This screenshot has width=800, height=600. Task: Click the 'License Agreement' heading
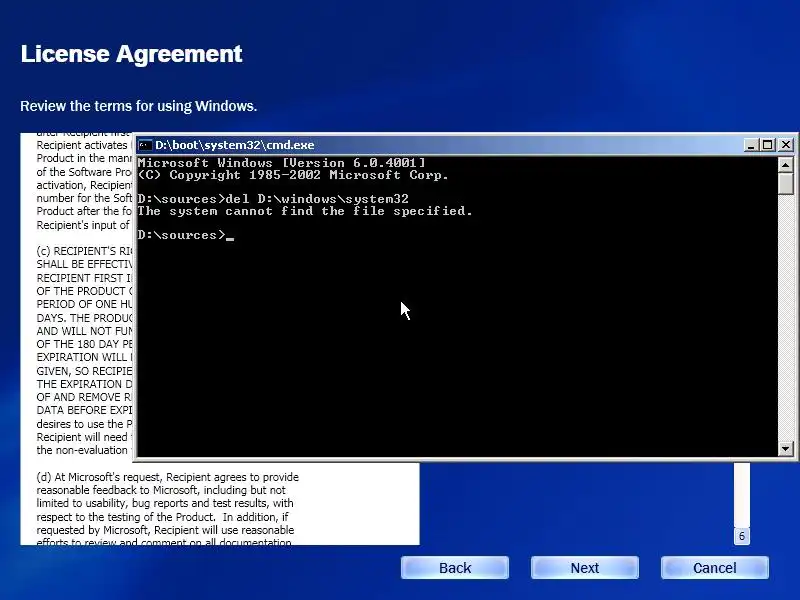pyautogui.click(x=131, y=54)
